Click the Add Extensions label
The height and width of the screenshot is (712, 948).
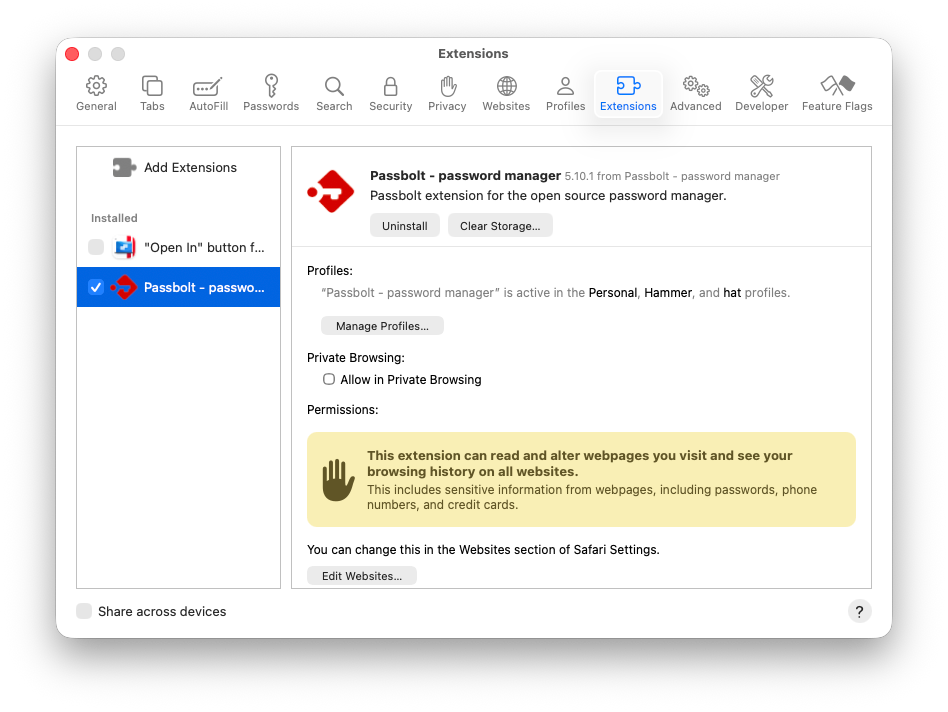(x=190, y=167)
